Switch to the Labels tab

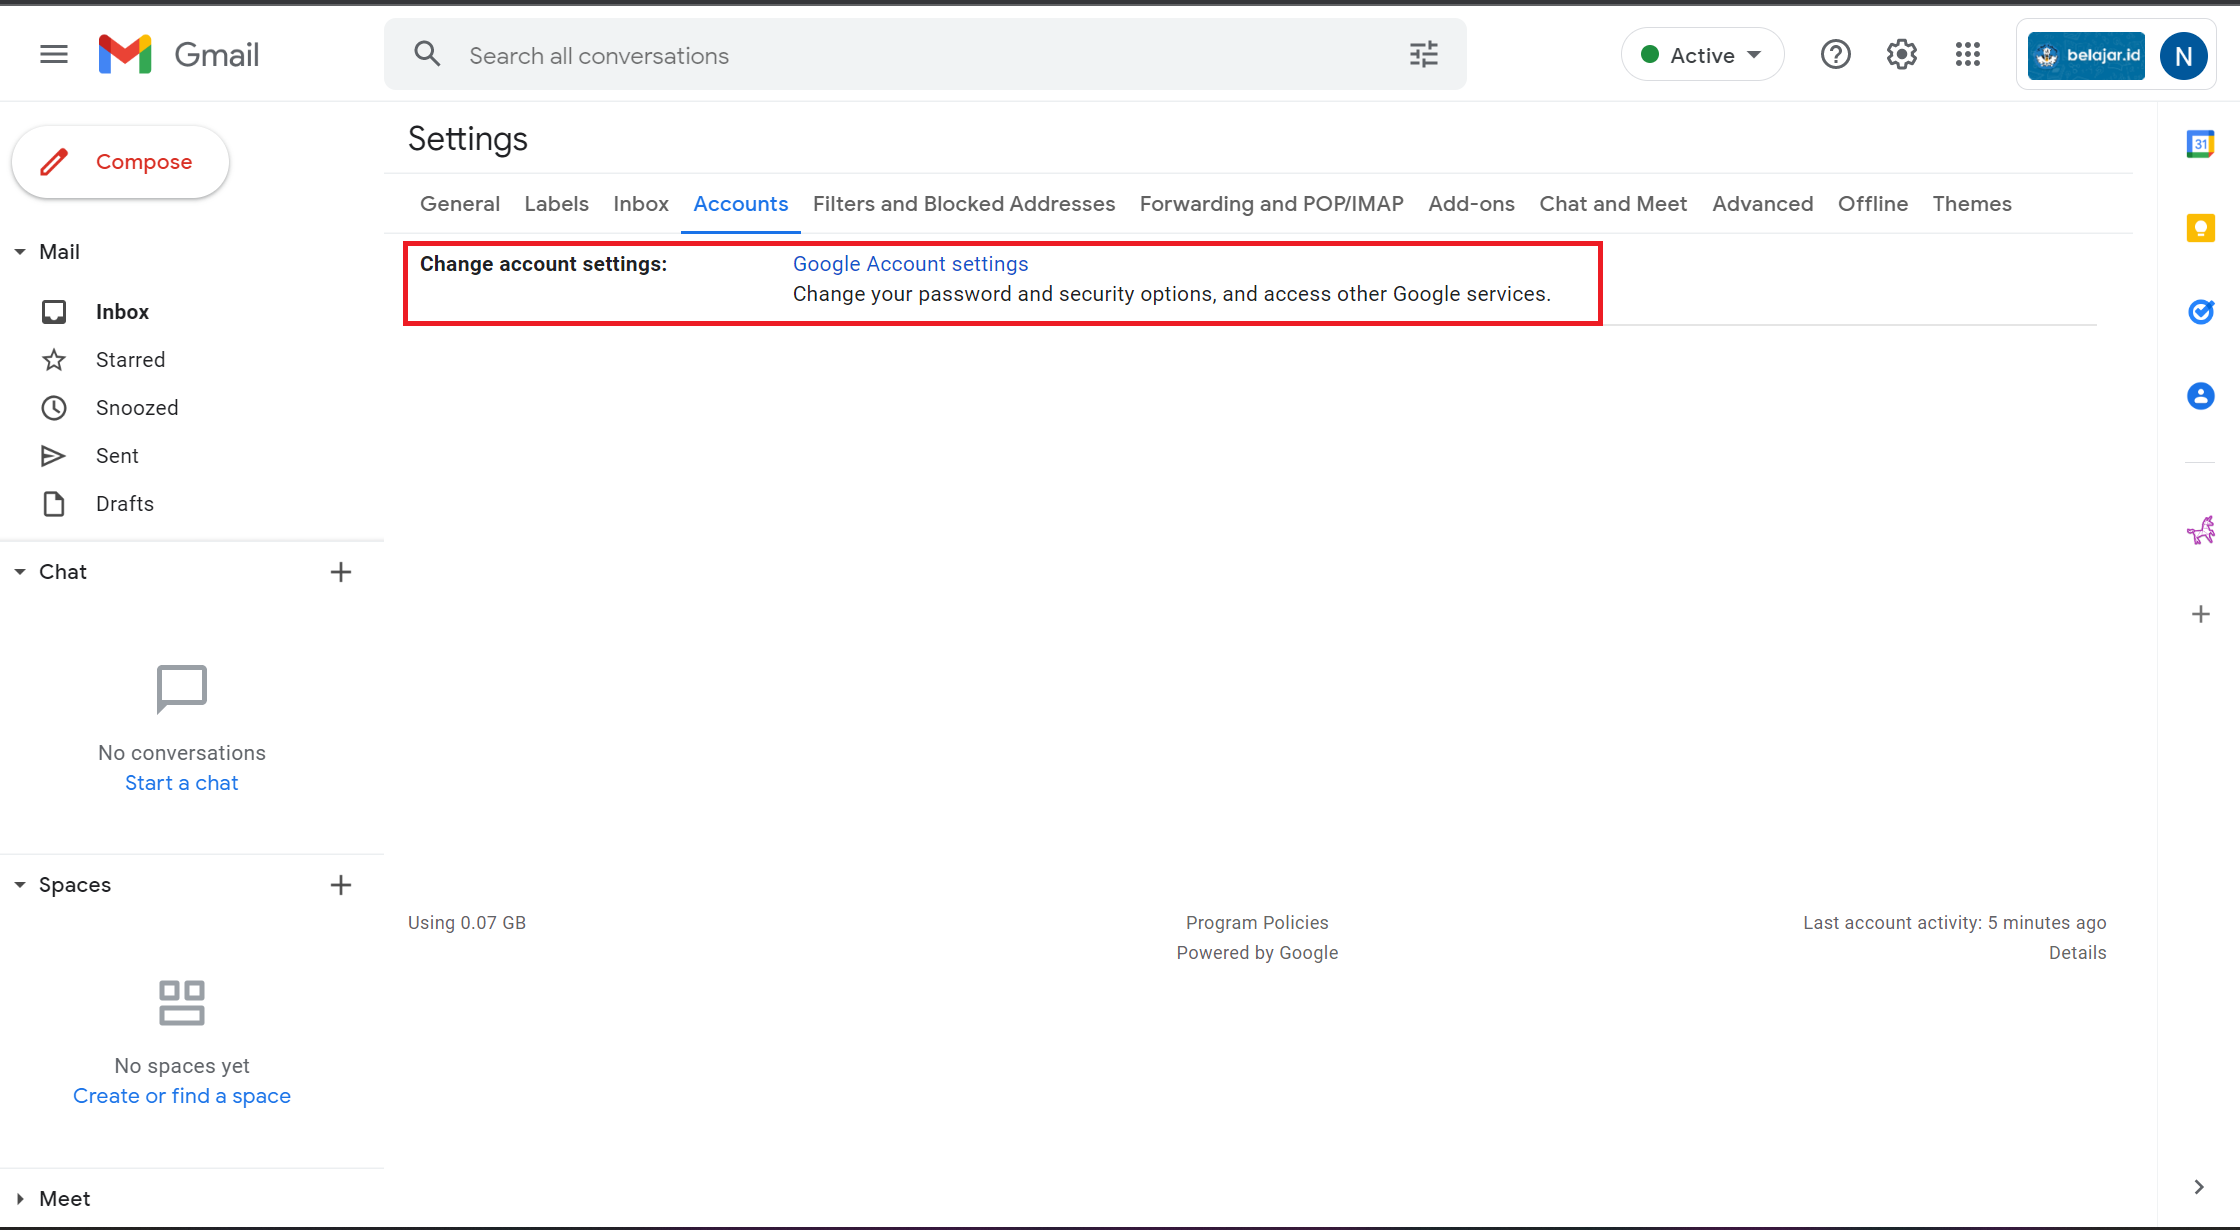pyautogui.click(x=557, y=204)
